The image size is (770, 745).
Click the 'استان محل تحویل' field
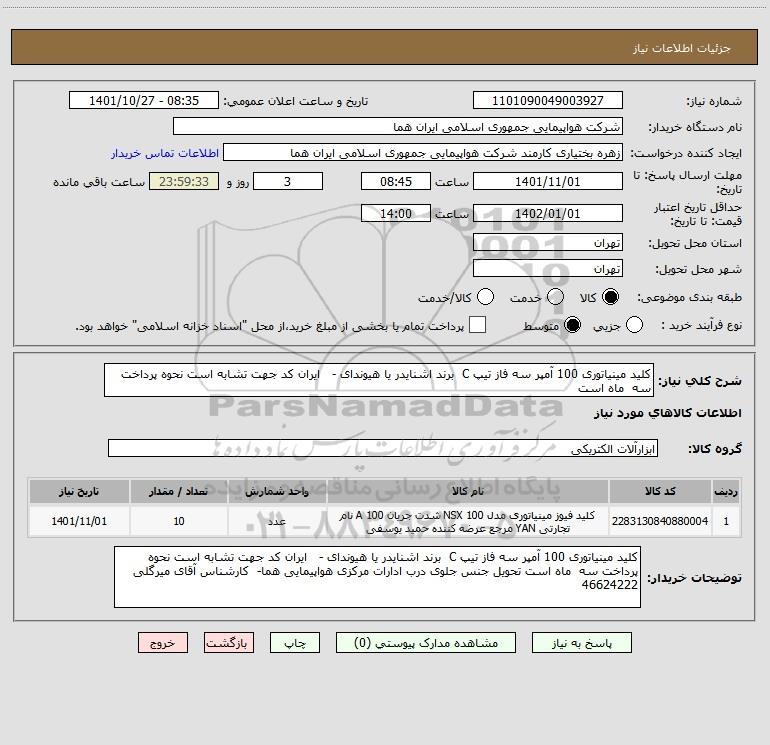pyautogui.click(x=547, y=243)
